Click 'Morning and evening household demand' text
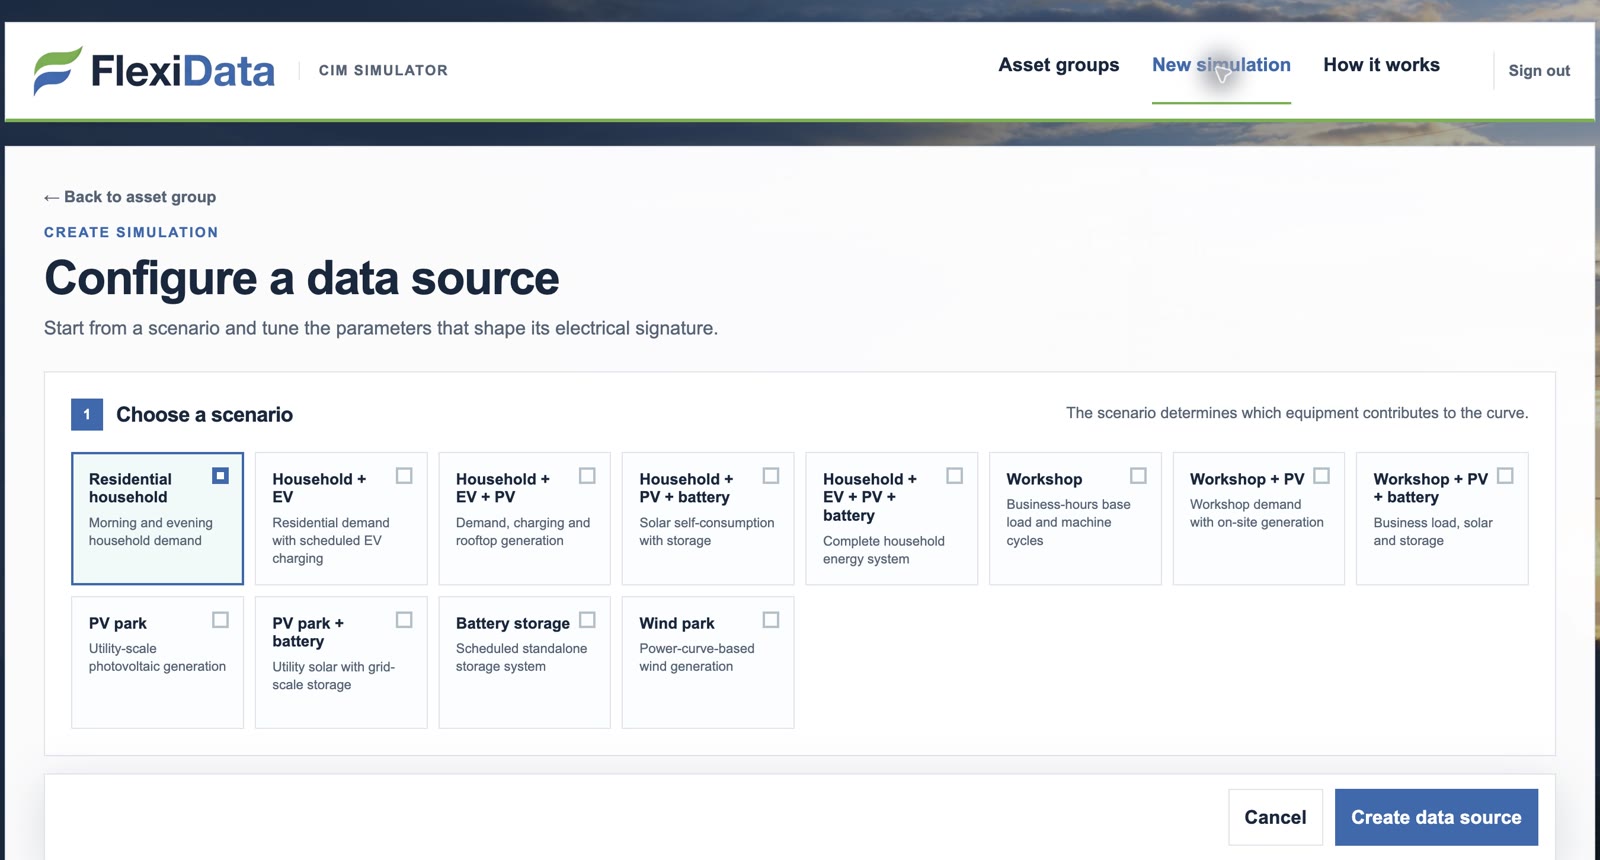 pos(151,532)
